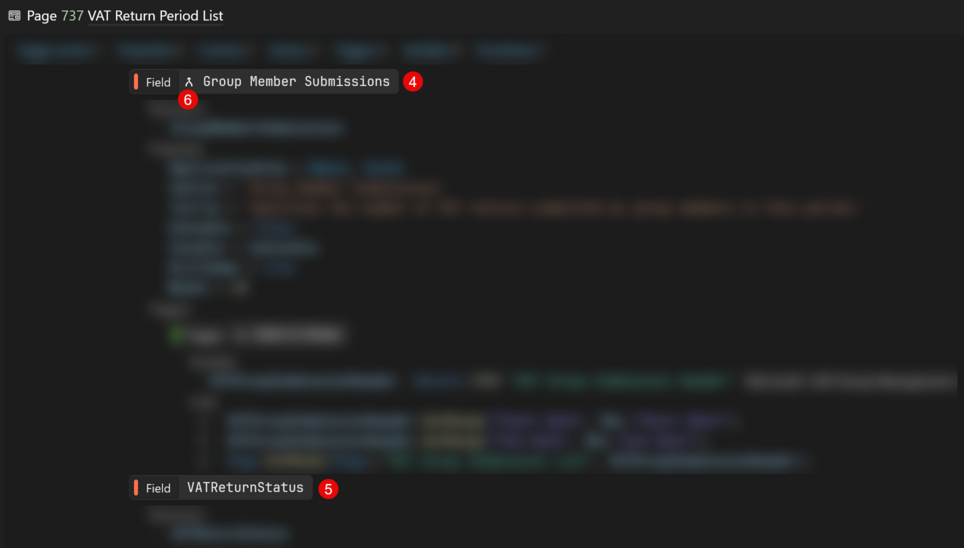Image resolution: width=964 pixels, height=548 pixels.
Task: Open the Group Member Submissions field name
Action: coord(296,82)
